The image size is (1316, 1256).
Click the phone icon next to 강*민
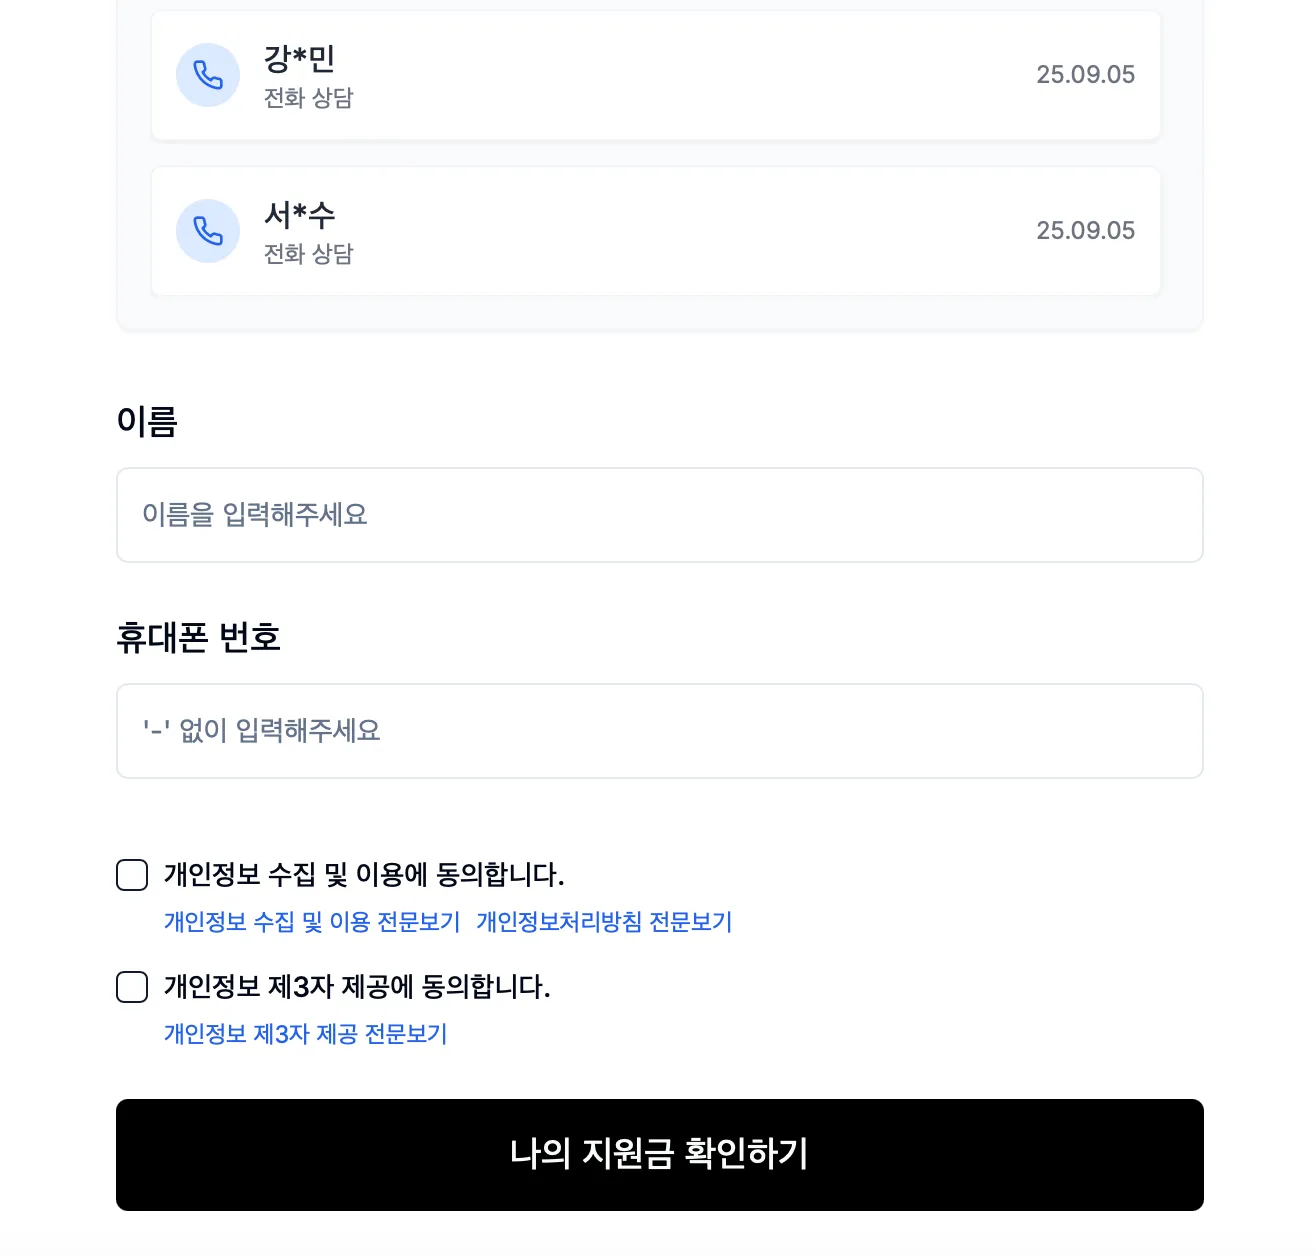click(x=207, y=74)
